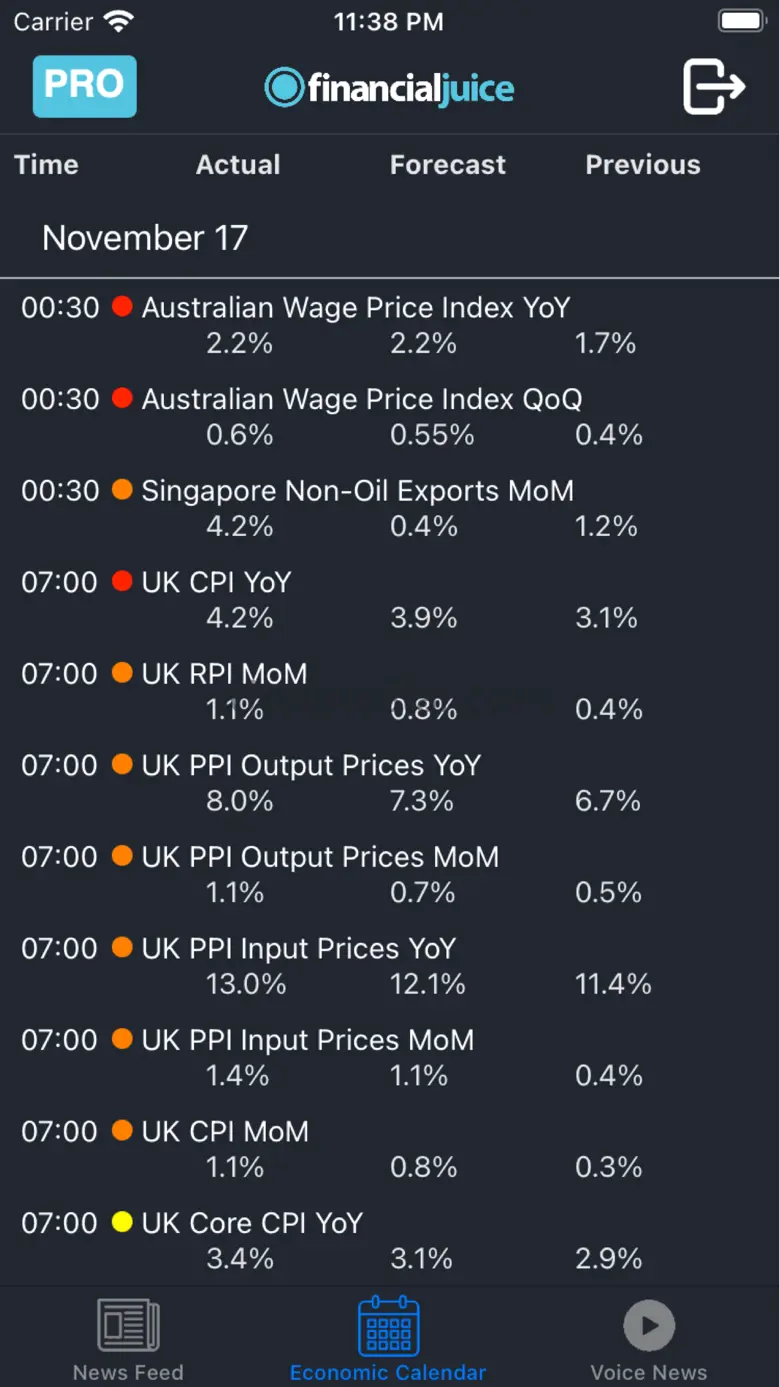Tap the yellow dot beside UK Core CPI YoY
The image size is (780, 1387).
pyautogui.click(x=122, y=1223)
